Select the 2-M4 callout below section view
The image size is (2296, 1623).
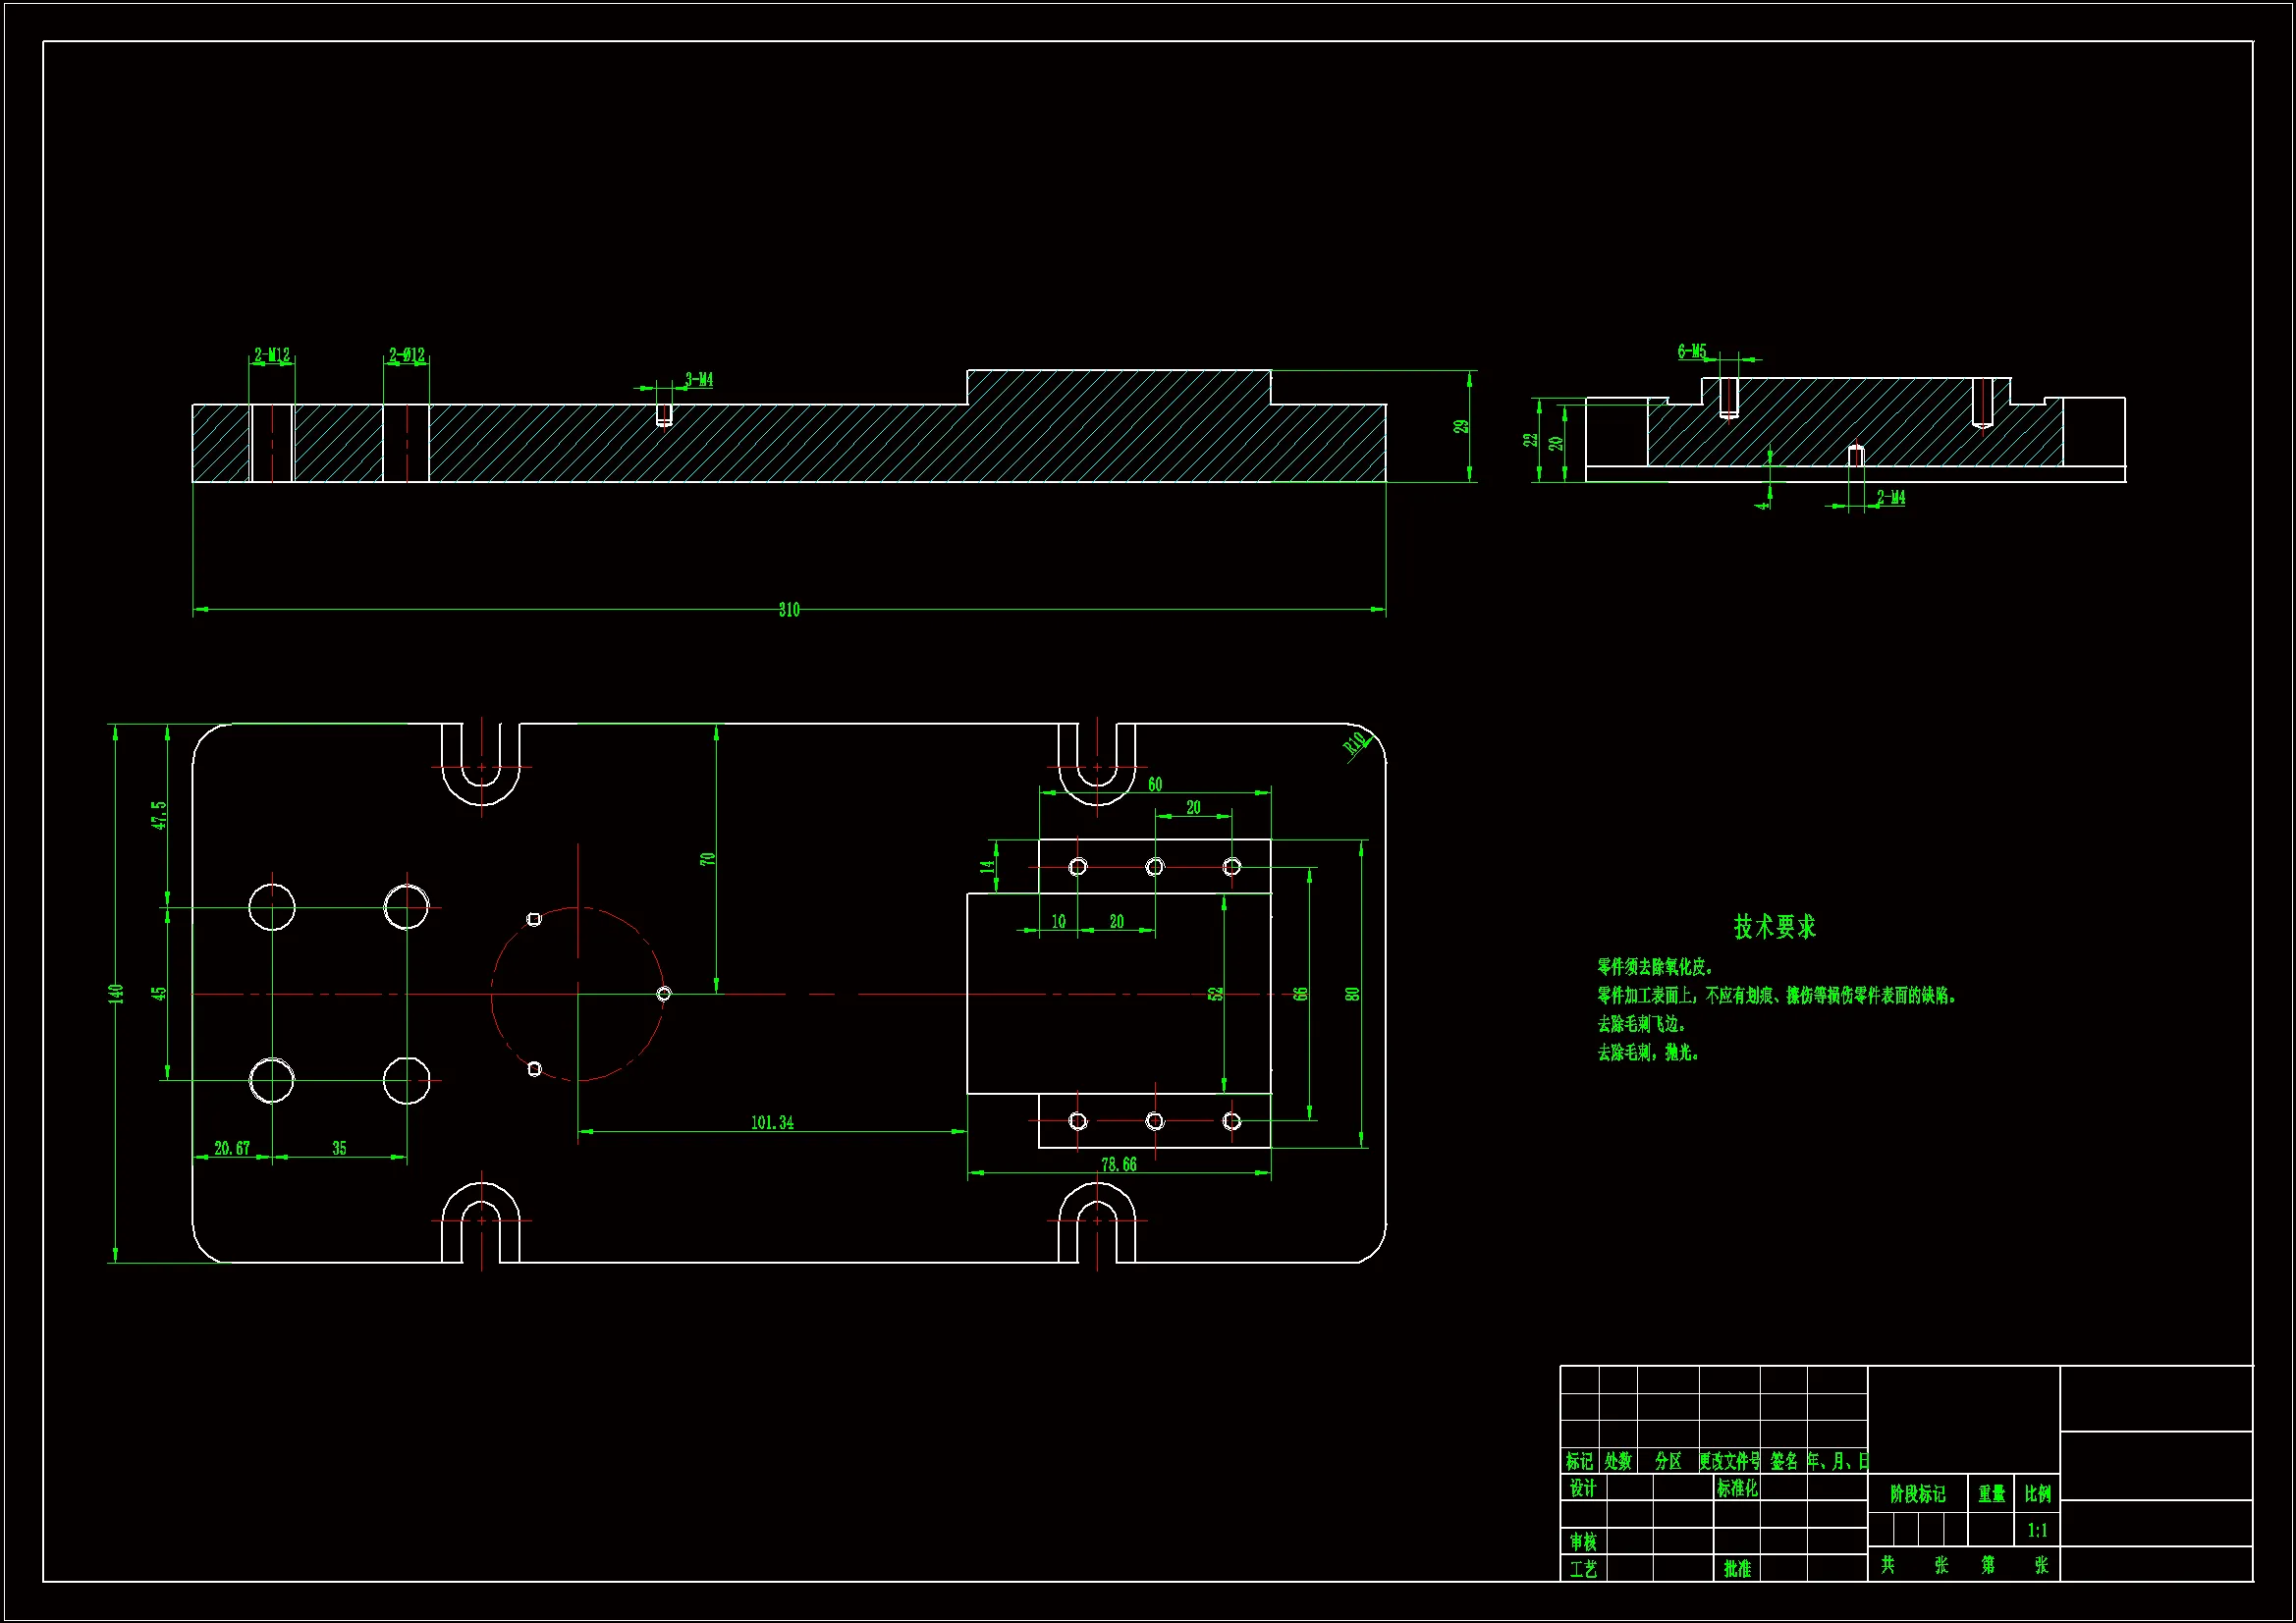click(x=1890, y=498)
